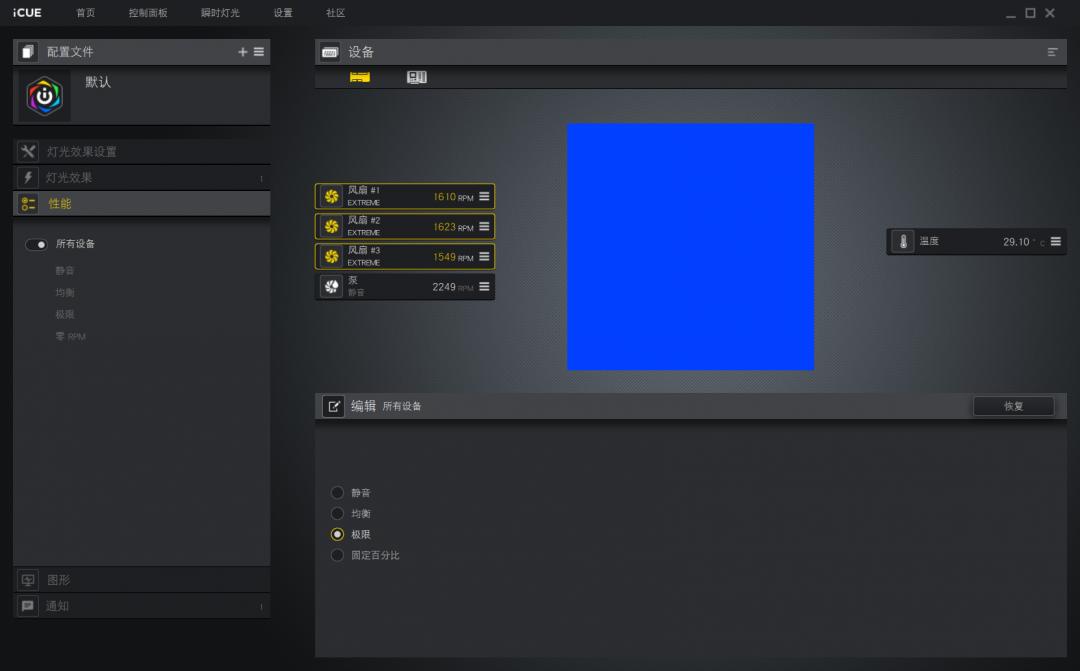Viewport: 1080px width, 671px height.
Task: Open the 图形 graphing section
Action: (141, 580)
